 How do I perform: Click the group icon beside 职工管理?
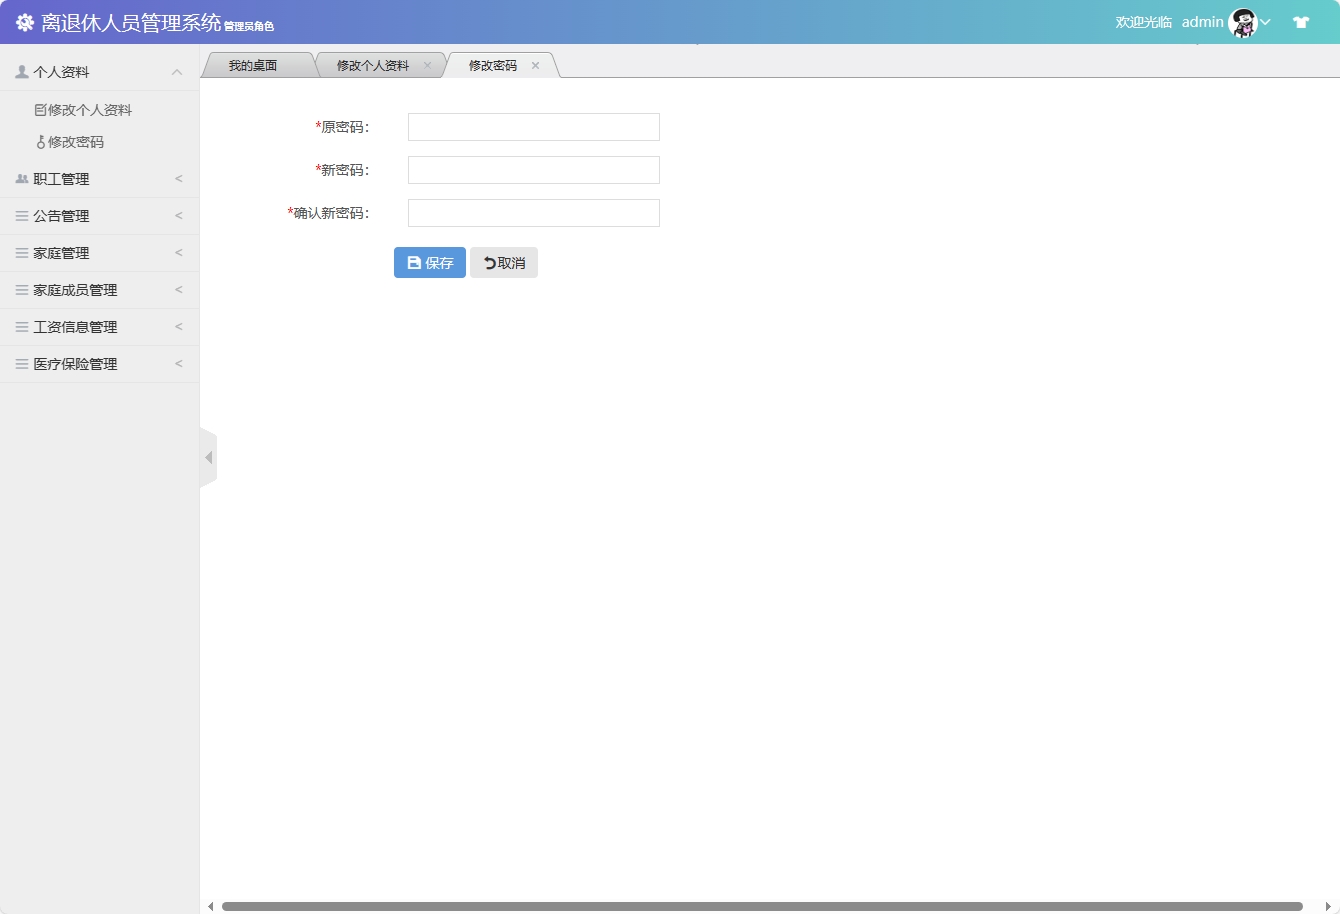pos(22,179)
